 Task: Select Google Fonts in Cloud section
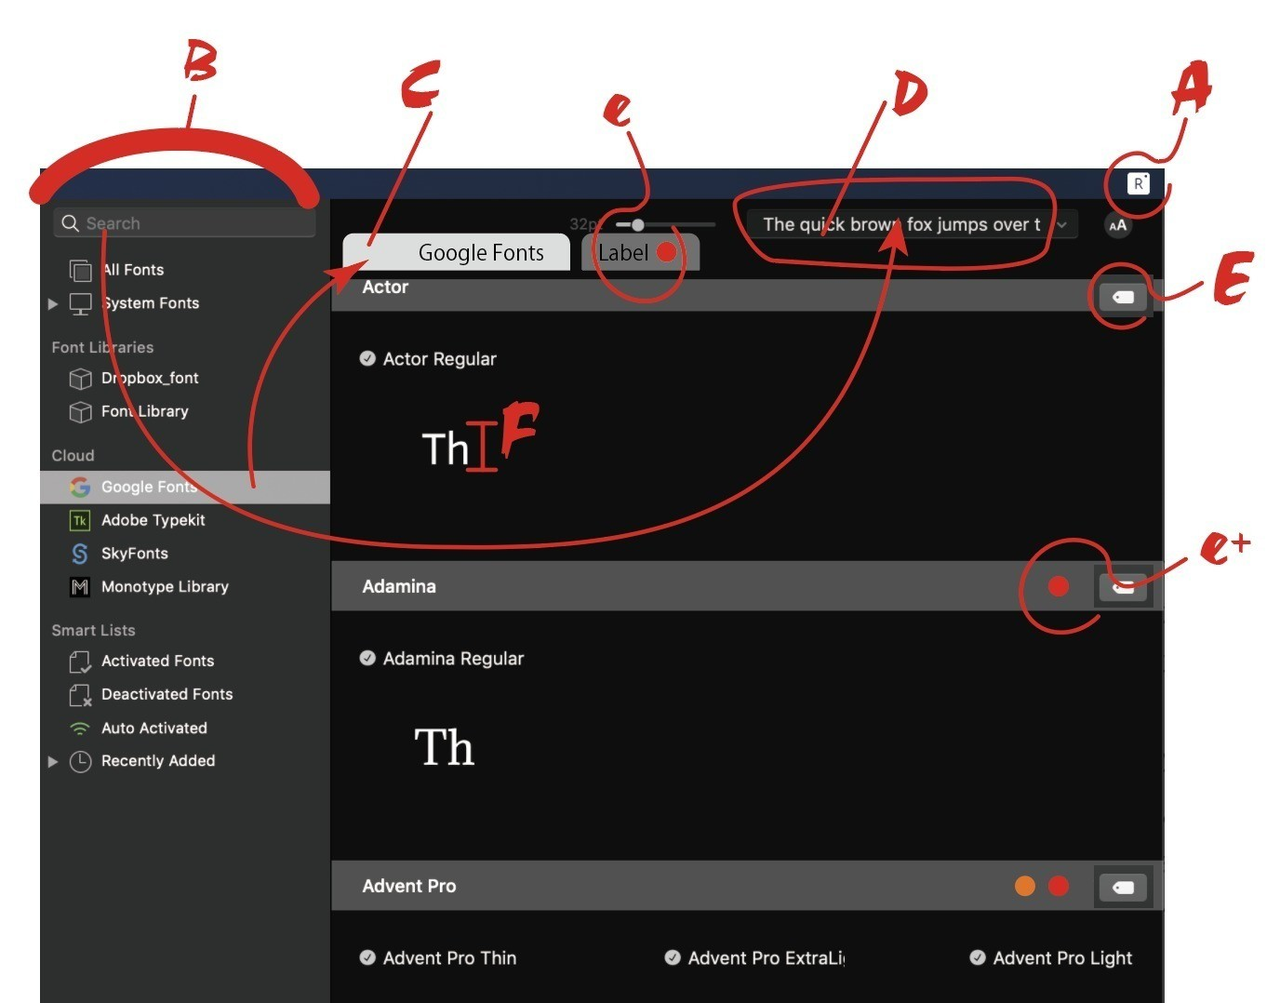[x=185, y=487]
